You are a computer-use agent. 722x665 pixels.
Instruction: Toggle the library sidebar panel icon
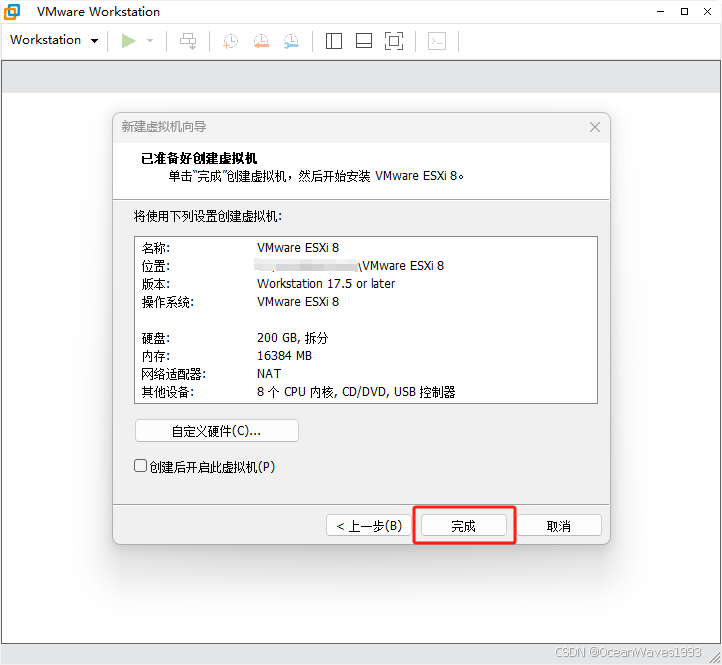coord(334,41)
